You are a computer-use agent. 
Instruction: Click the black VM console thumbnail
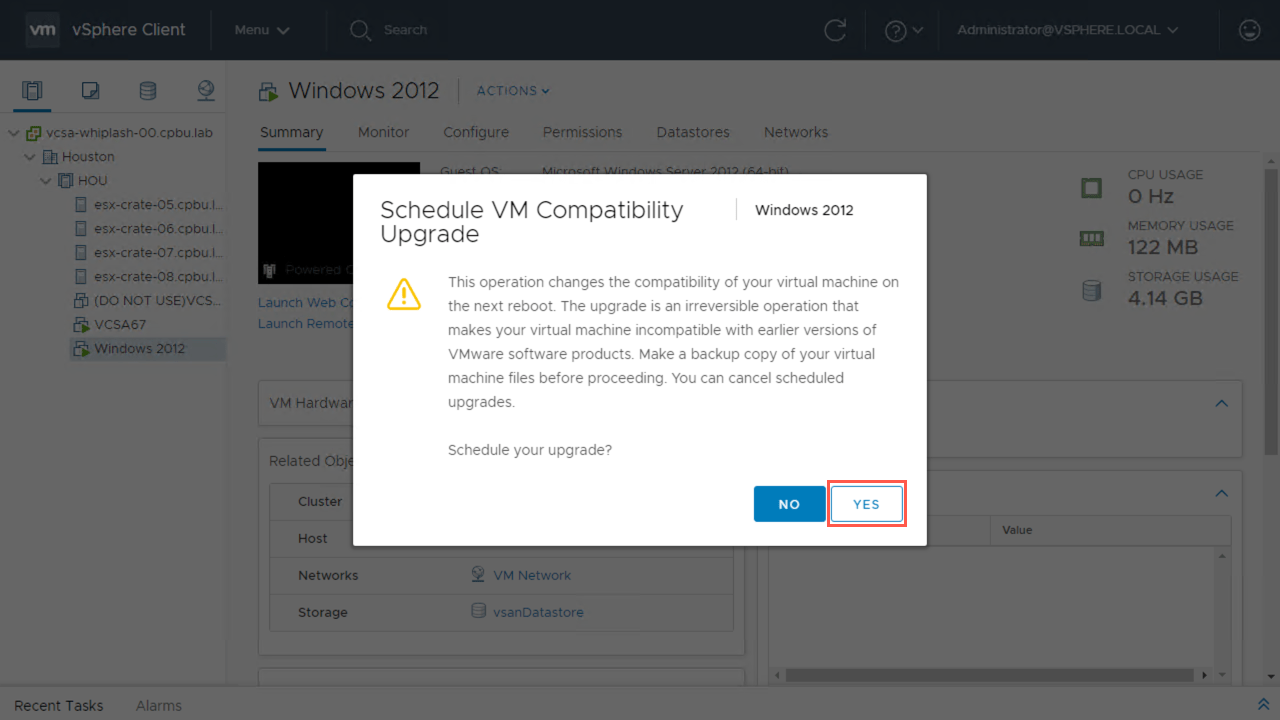(305, 223)
